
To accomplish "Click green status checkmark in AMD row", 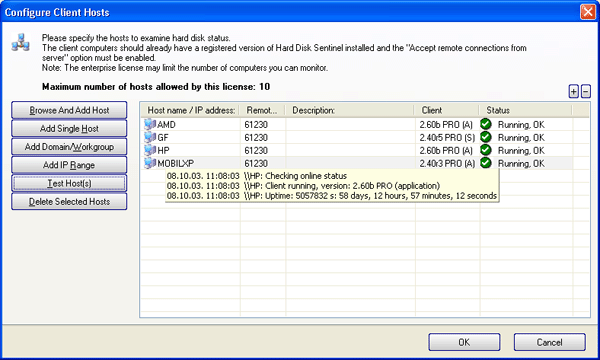I will click(x=486, y=124).
